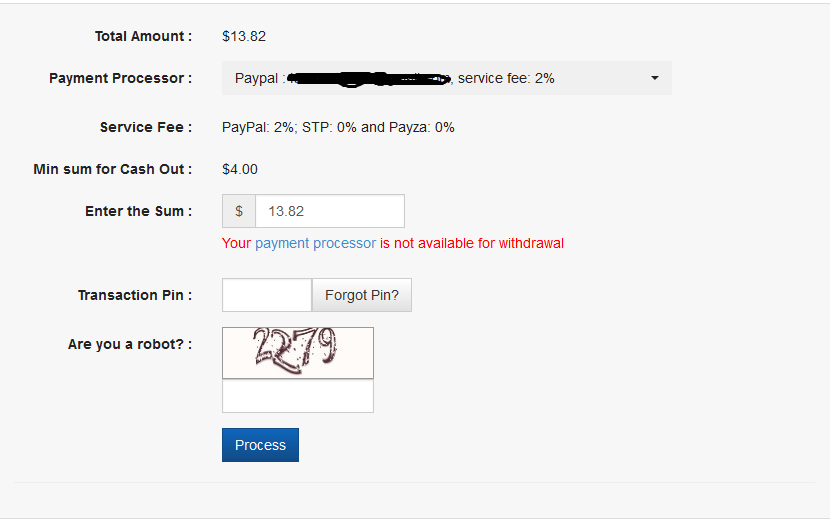The width and height of the screenshot is (830, 527).
Task: Open the payment processor link
Action: tap(315, 243)
